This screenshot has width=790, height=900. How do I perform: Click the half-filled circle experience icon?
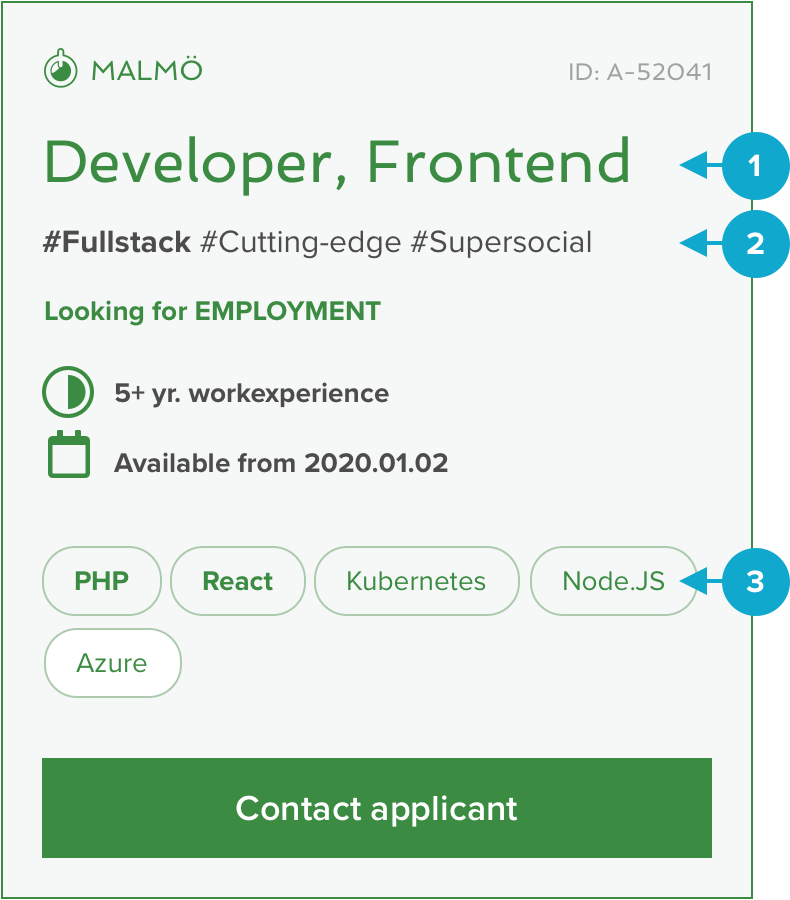[68, 392]
